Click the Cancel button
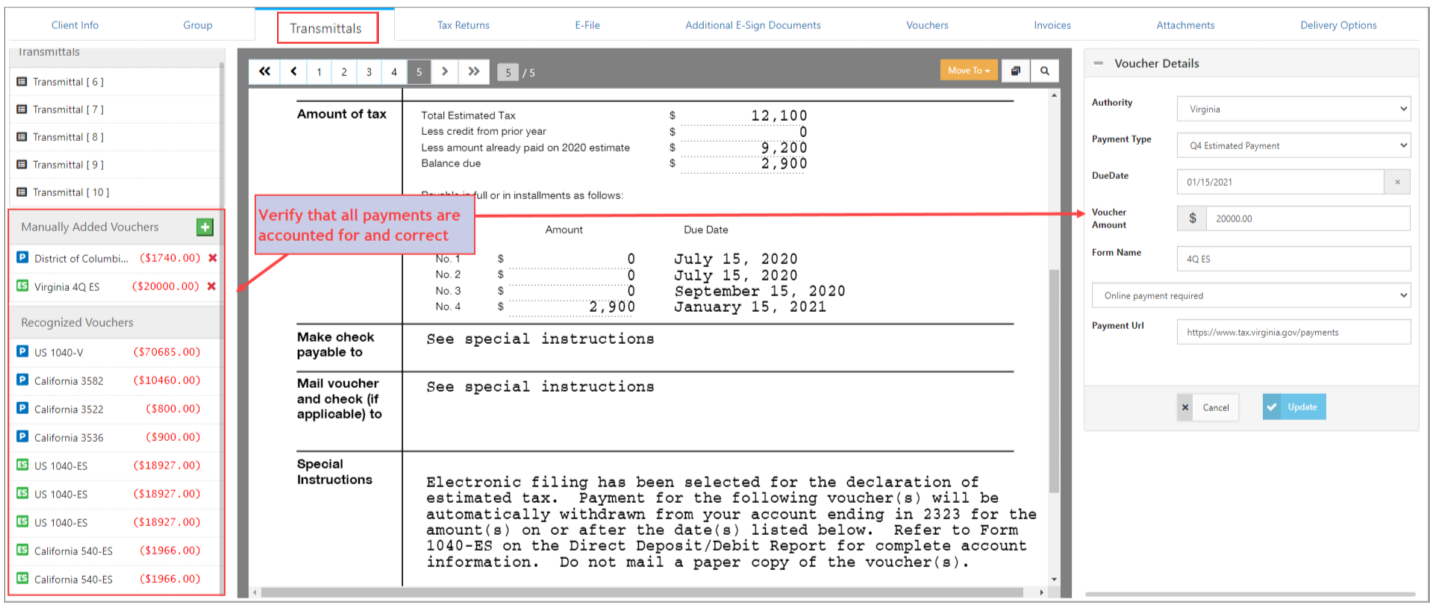 click(1207, 407)
